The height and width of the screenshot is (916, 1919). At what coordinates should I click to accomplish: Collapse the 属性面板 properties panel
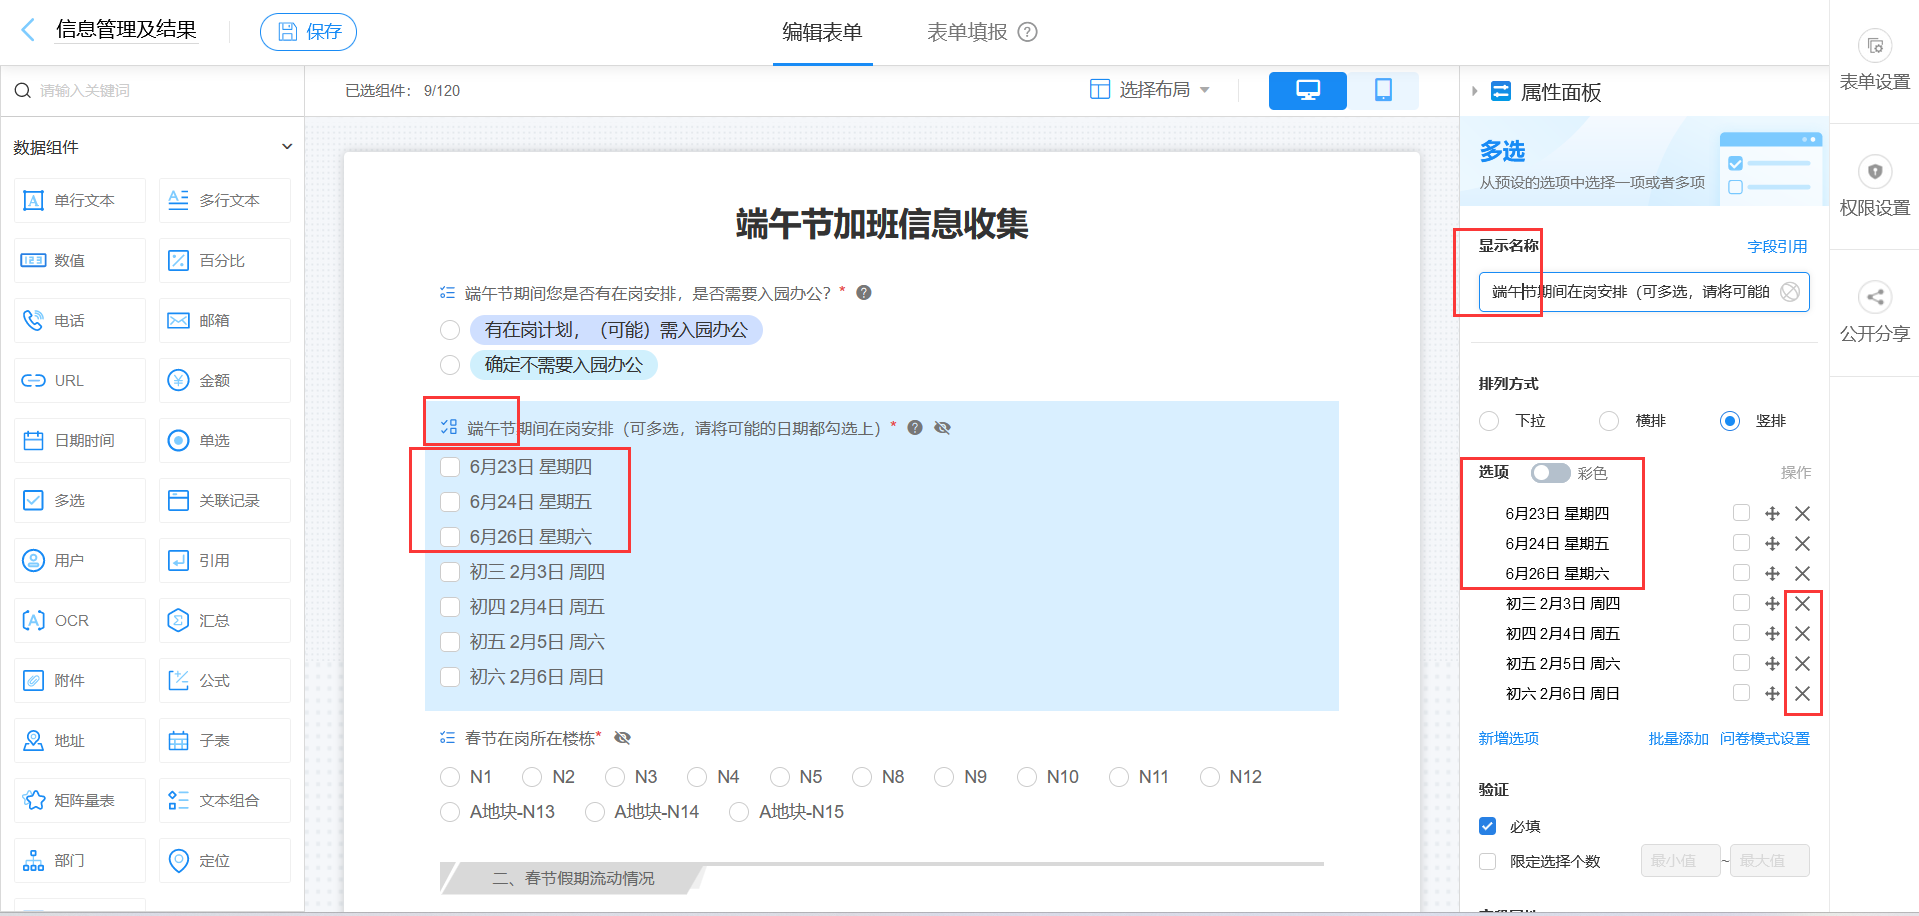coord(1474,92)
